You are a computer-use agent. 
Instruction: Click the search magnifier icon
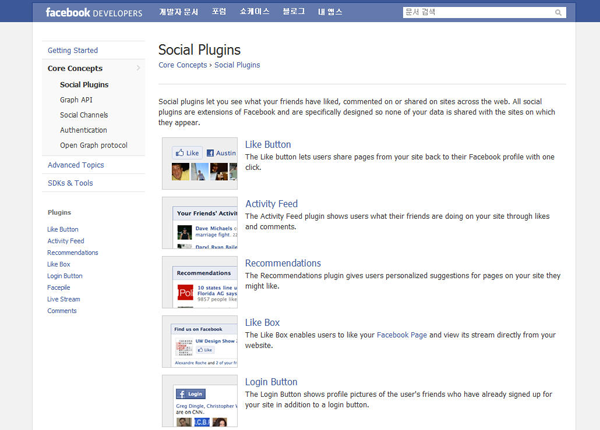558,13
